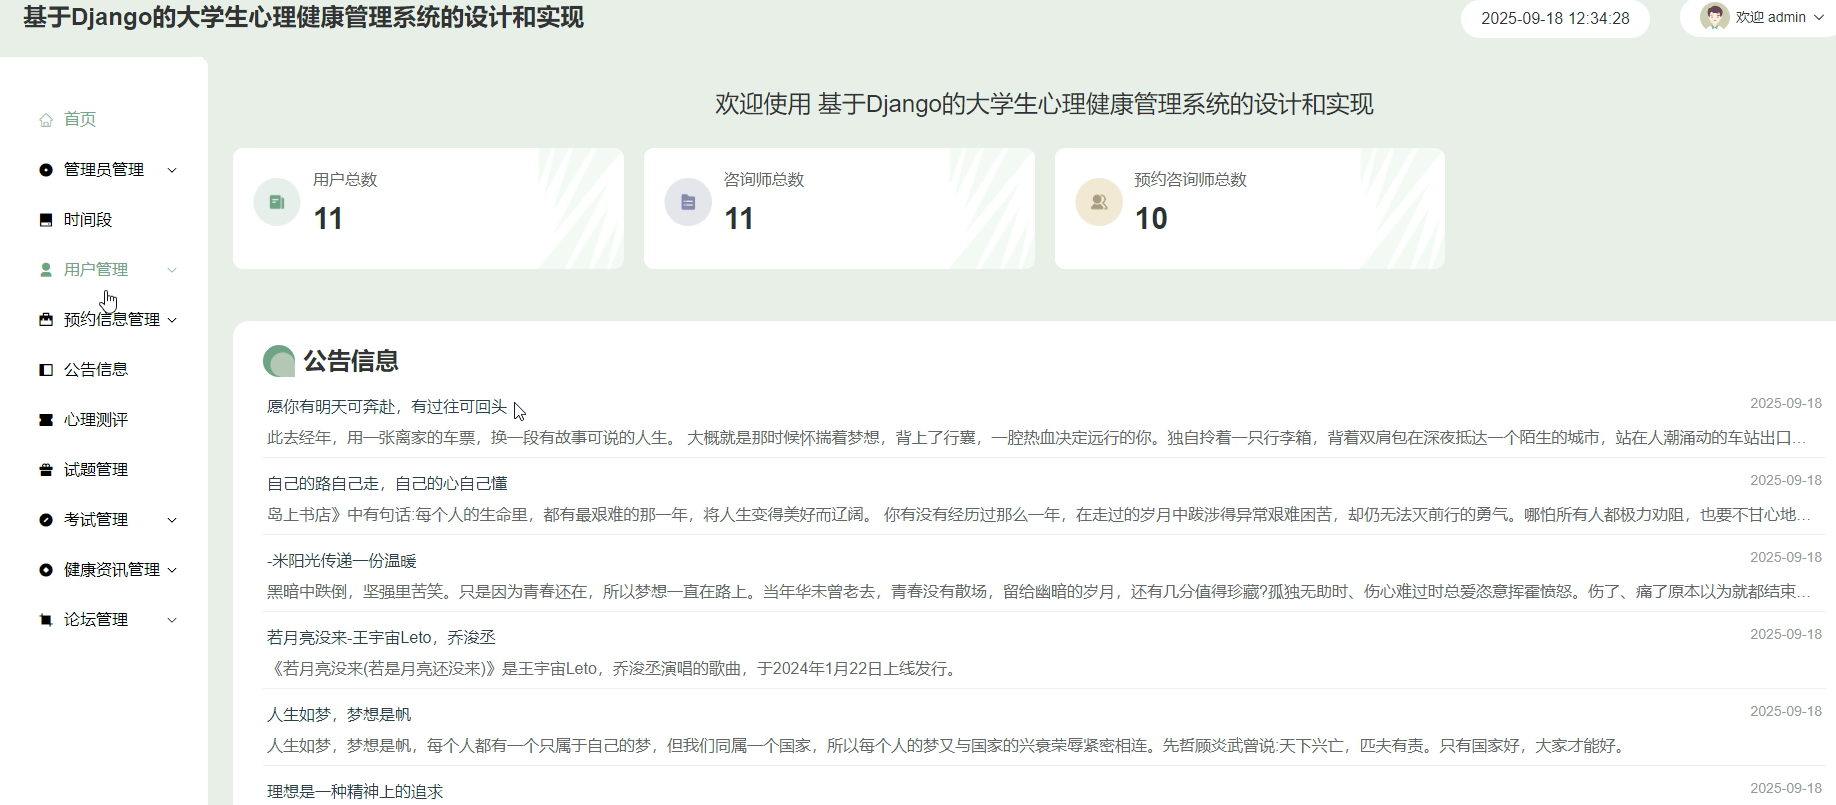Click the green 公告信息 heading icon
1836x805 pixels.
tap(279, 361)
